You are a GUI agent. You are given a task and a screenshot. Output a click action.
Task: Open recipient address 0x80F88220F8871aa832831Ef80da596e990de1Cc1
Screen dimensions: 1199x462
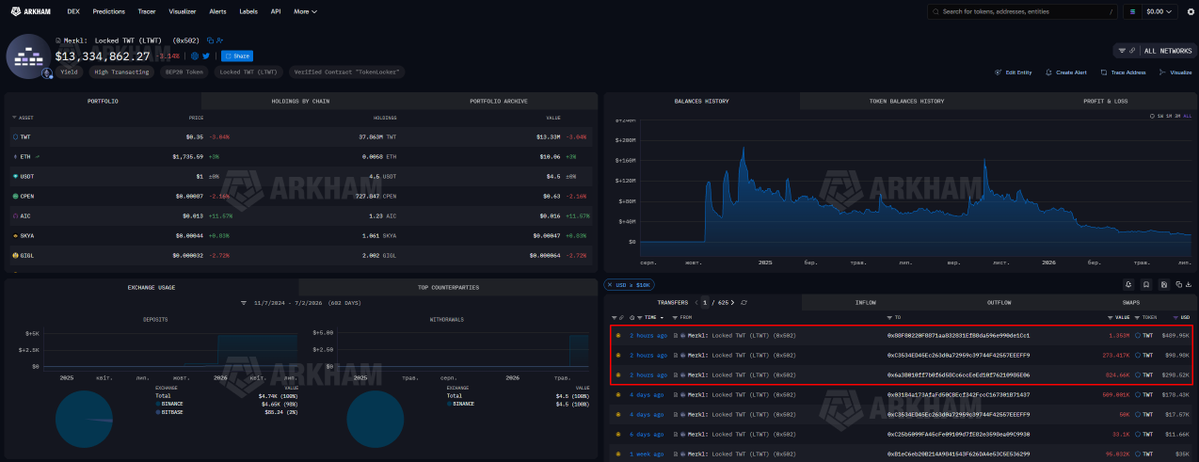pyautogui.click(x=958, y=335)
